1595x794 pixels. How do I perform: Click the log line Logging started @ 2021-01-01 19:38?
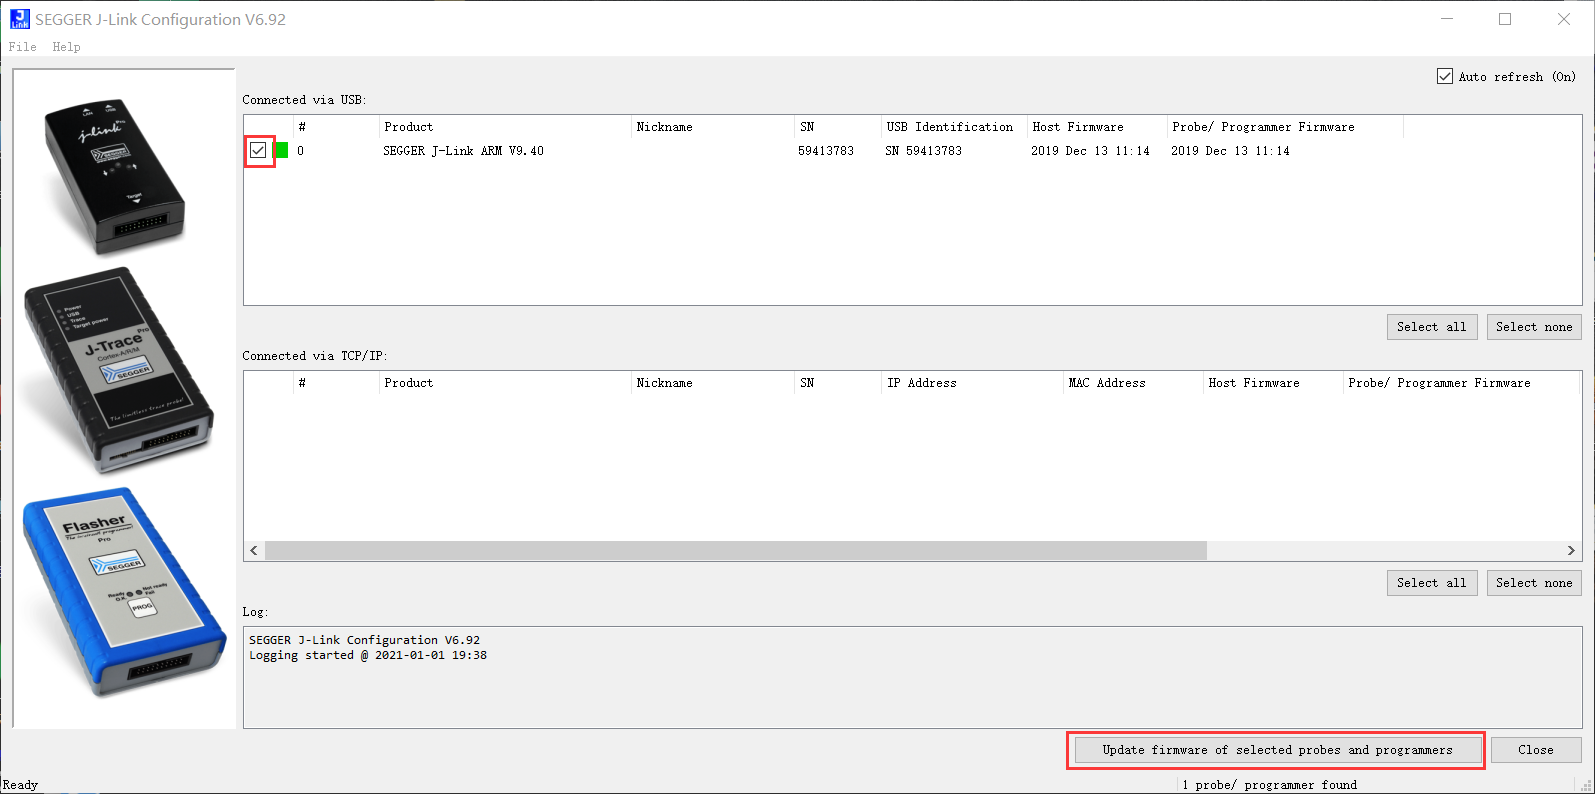click(368, 656)
